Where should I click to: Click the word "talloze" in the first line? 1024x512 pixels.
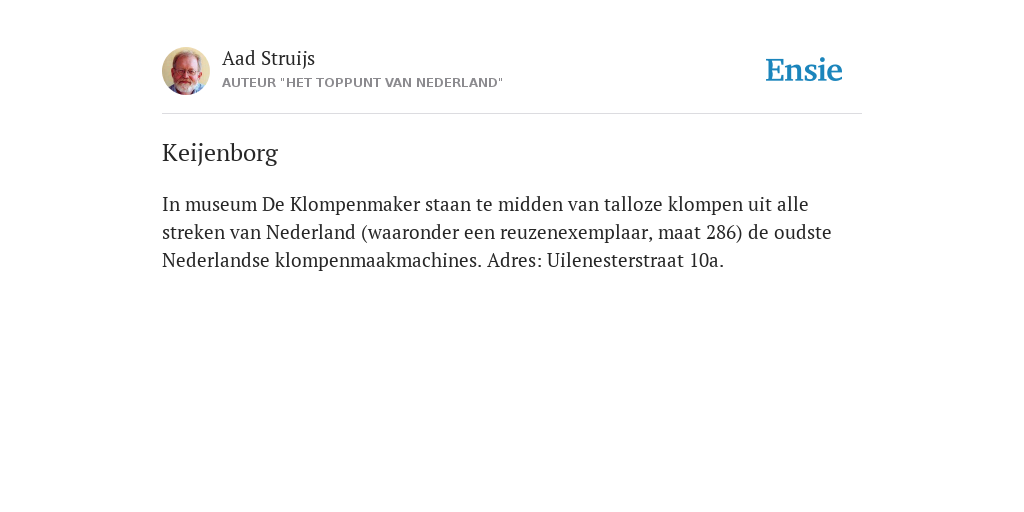633,204
